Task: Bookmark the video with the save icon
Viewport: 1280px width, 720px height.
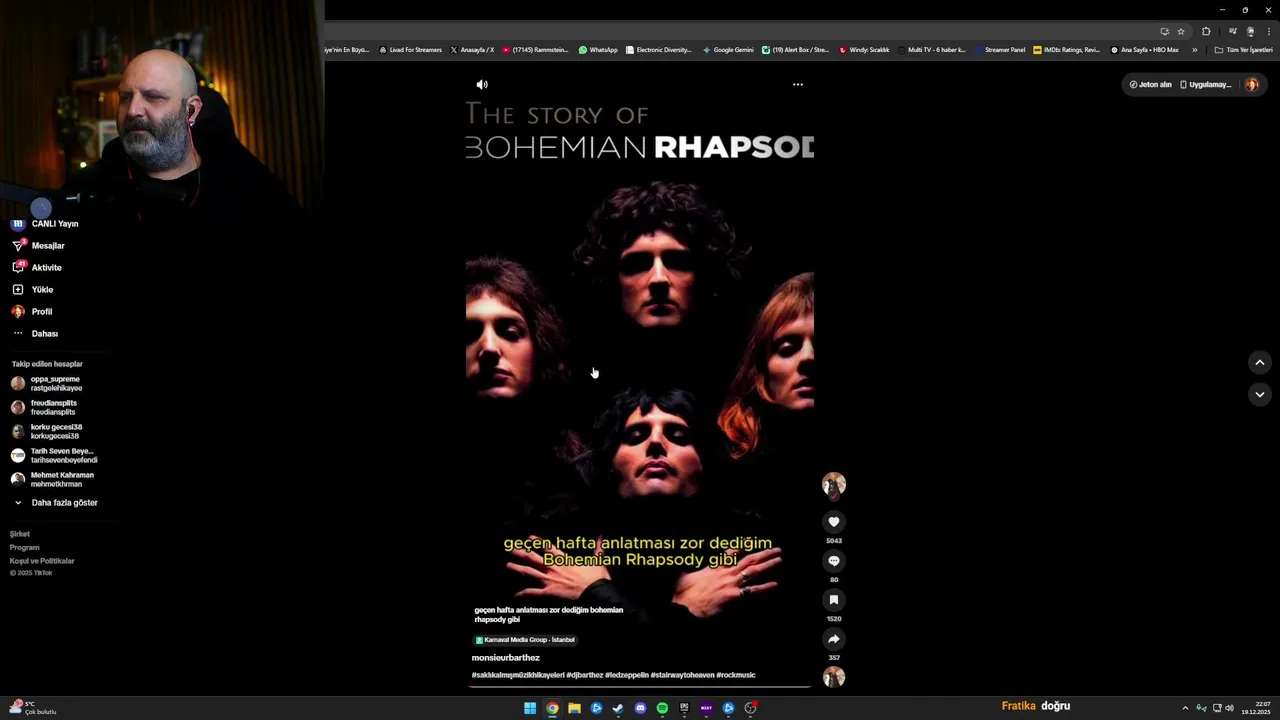Action: pyautogui.click(x=834, y=600)
